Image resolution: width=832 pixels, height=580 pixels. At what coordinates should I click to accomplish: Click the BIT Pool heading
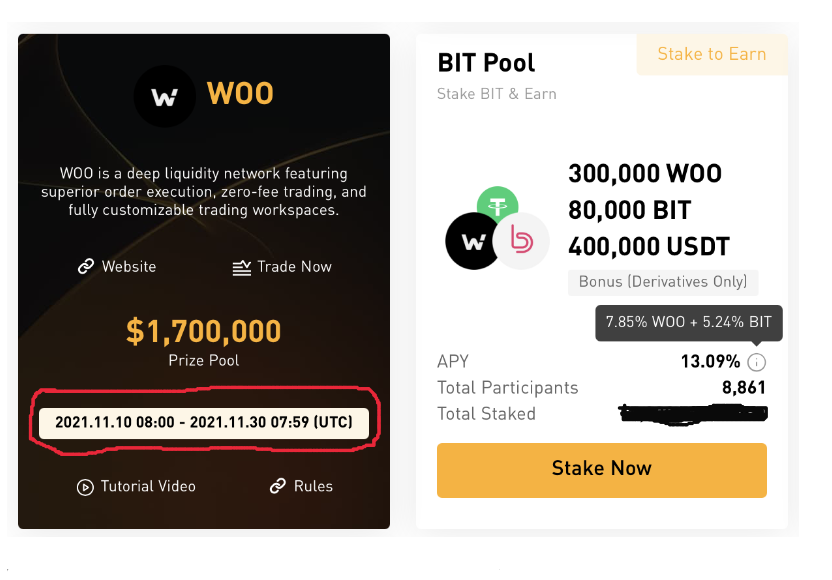486,62
